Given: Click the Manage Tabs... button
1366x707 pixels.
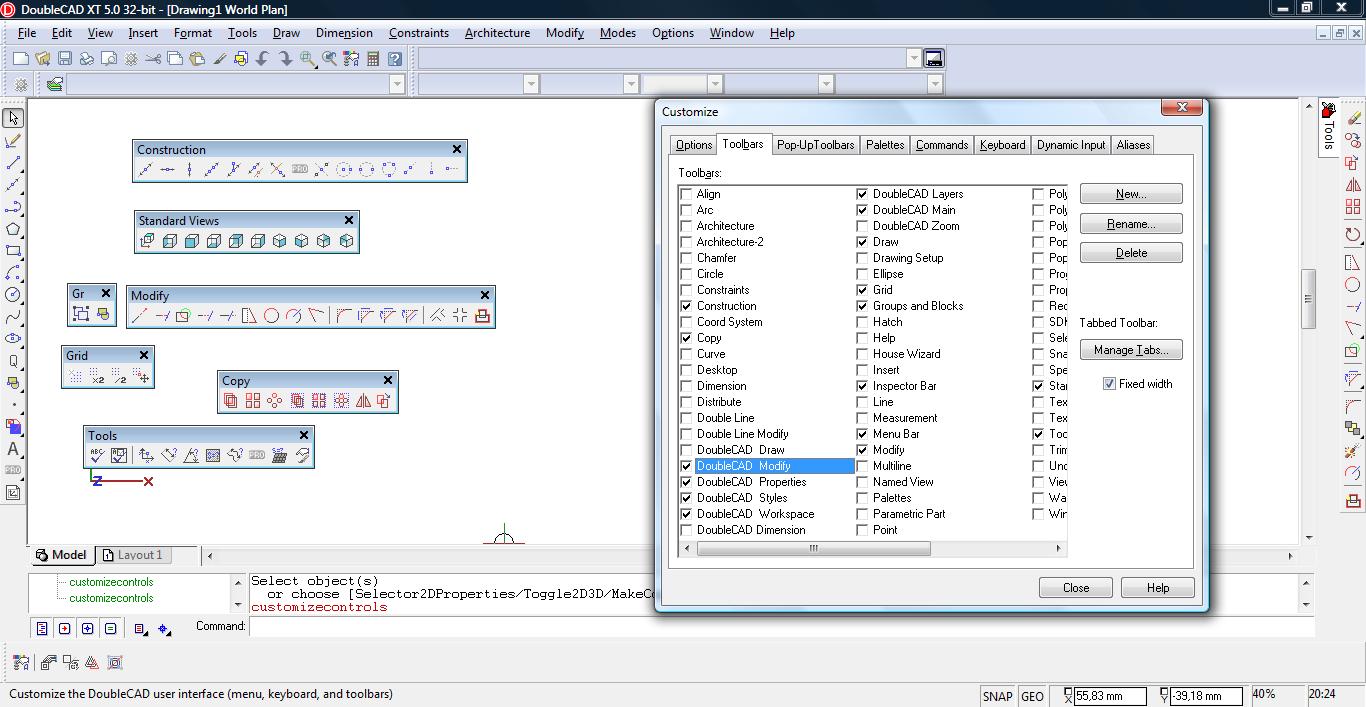Looking at the screenshot, I should click(1131, 350).
